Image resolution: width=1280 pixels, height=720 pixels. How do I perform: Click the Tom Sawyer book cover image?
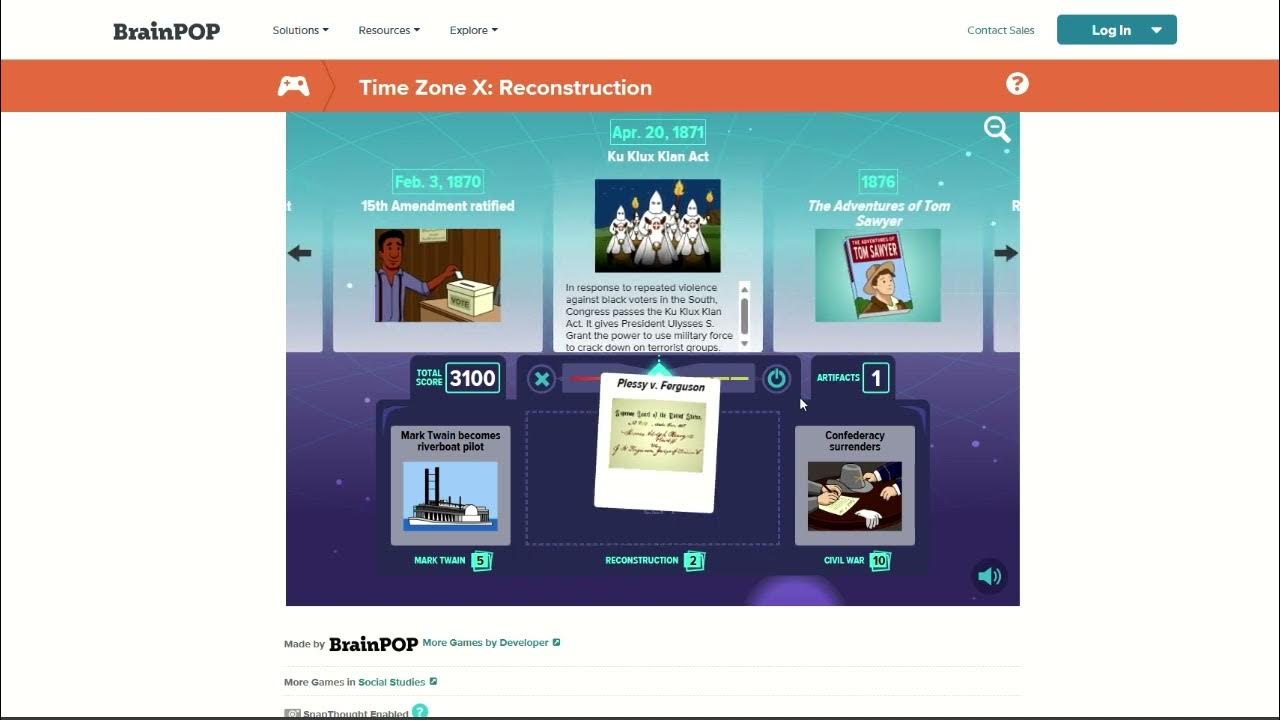(878, 275)
